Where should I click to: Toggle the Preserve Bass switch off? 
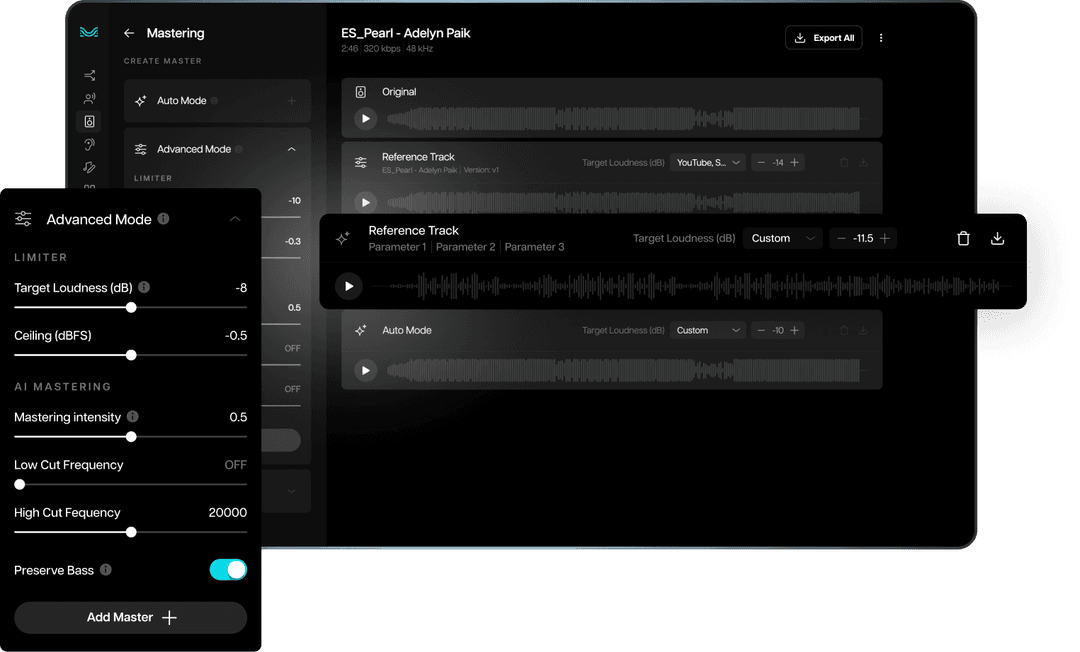(x=228, y=570)
